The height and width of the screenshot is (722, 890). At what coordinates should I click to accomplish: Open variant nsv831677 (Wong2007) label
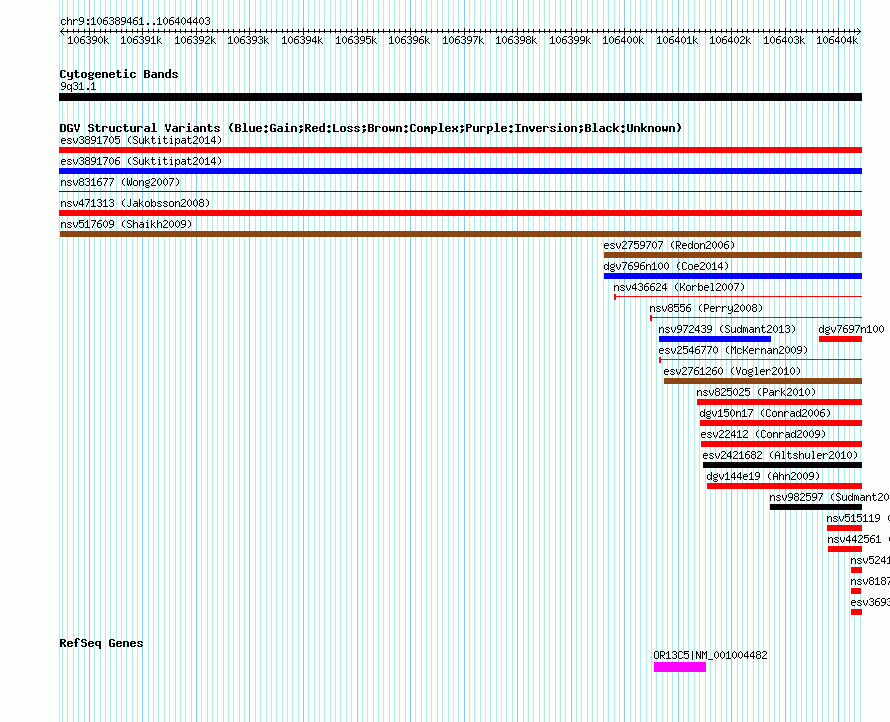pos(120,182)
